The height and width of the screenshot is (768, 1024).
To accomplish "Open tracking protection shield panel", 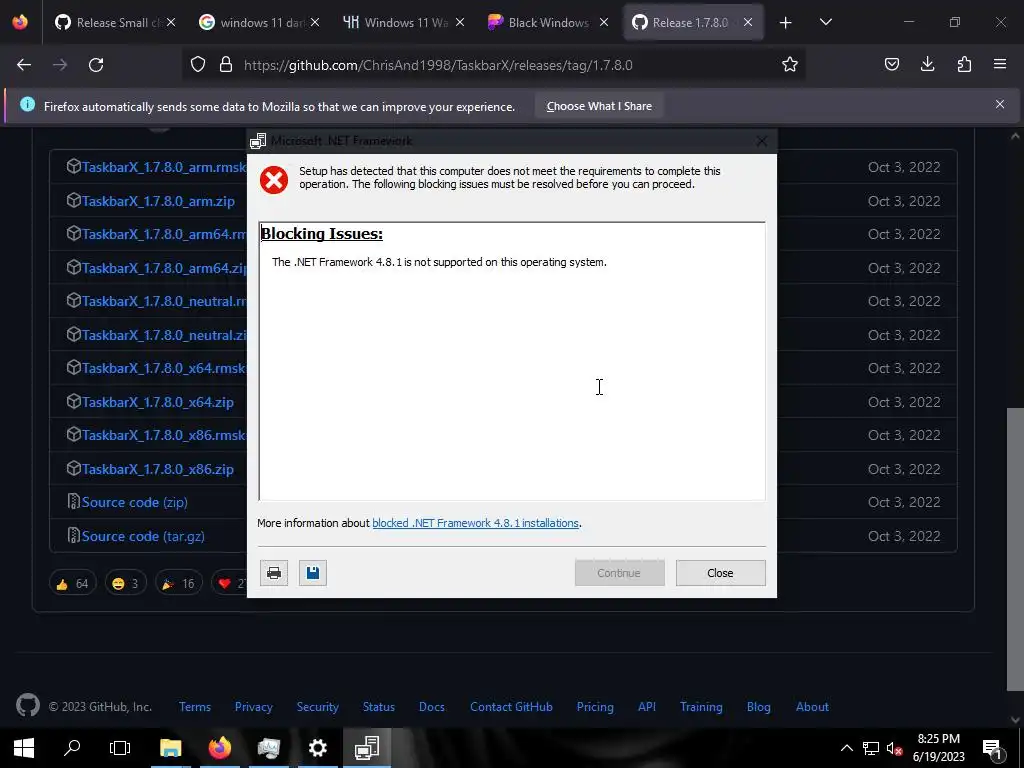I will 198,65.
